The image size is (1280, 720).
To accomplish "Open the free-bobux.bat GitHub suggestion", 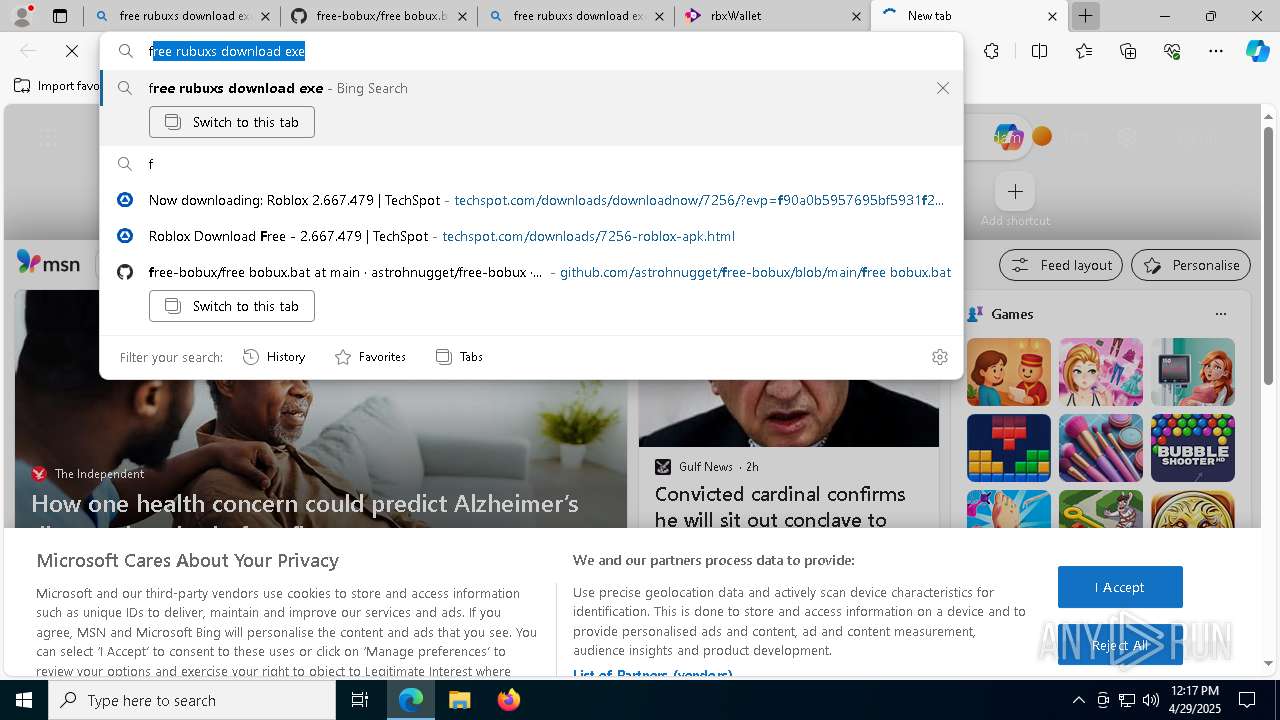I will (532, 272).
